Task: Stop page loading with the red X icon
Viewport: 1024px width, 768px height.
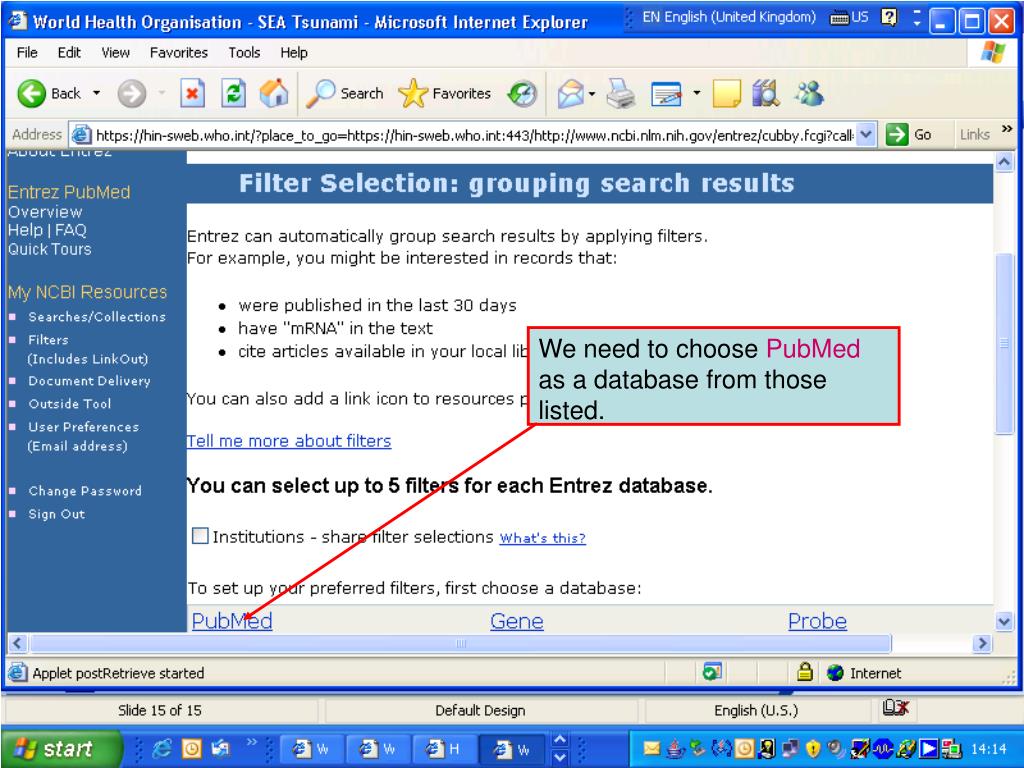Action: click(x=192, y=93)
